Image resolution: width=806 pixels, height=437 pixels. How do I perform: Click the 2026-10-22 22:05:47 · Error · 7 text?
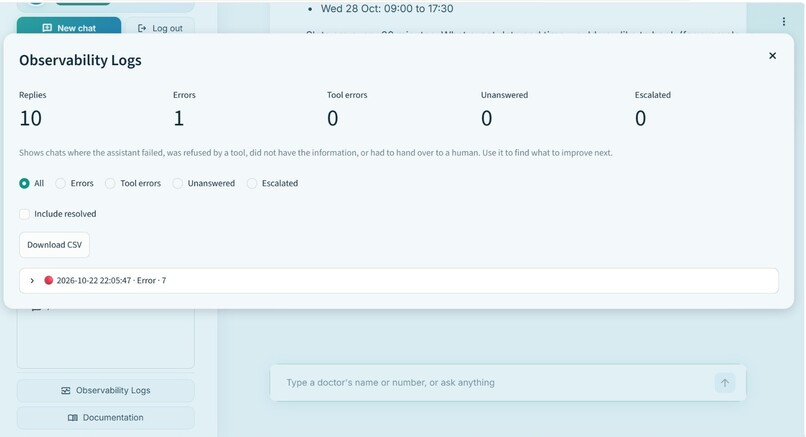point(111,280)
